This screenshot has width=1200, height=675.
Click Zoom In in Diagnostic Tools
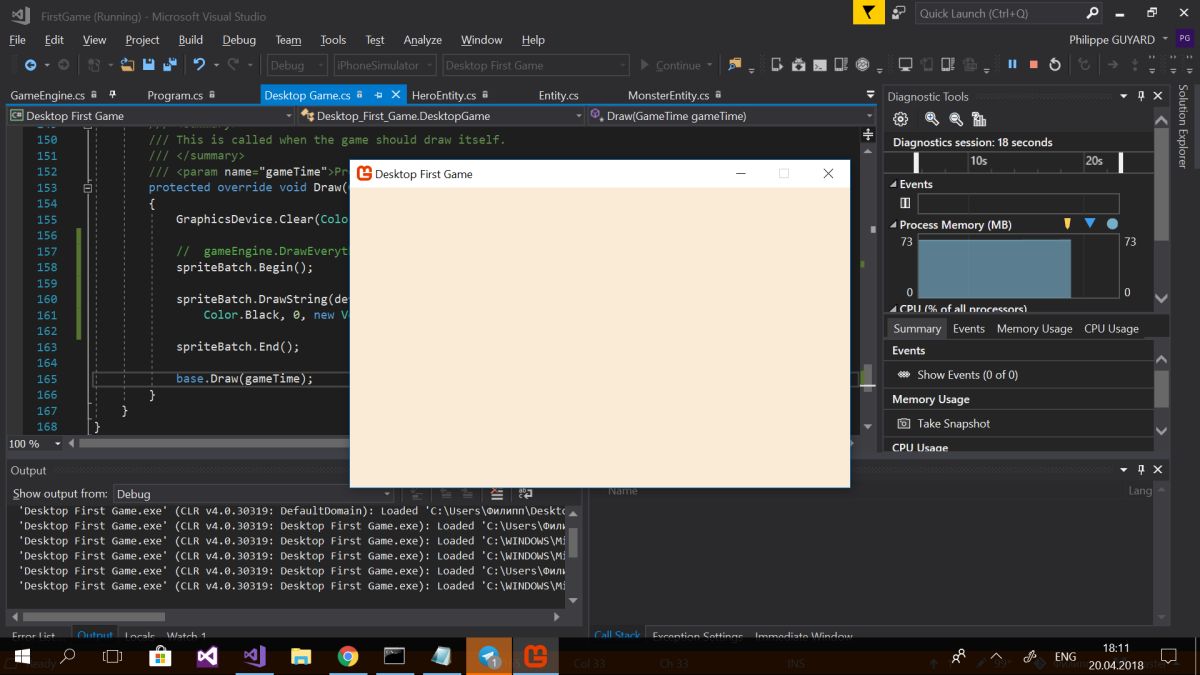pos(932,119)
